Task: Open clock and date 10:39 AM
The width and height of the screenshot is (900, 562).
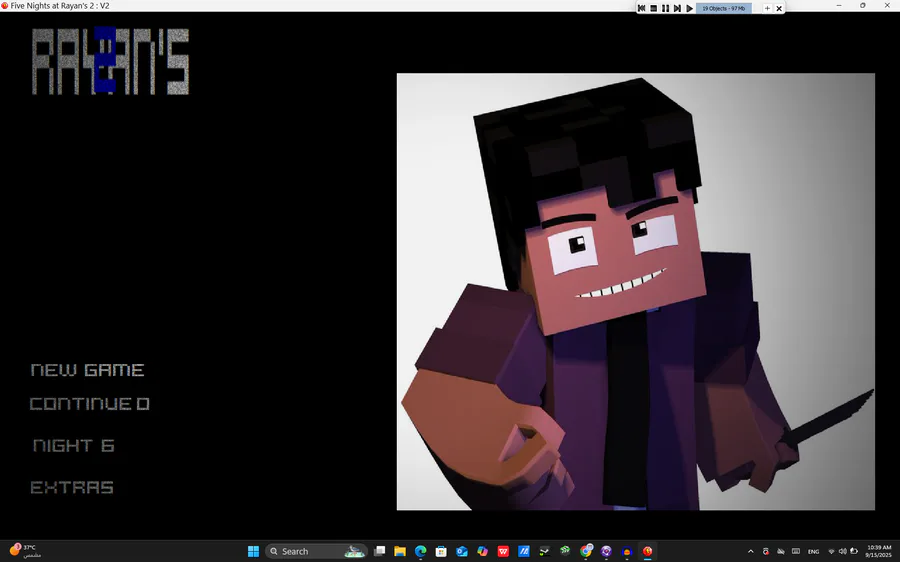Action: tap(879, 551)
